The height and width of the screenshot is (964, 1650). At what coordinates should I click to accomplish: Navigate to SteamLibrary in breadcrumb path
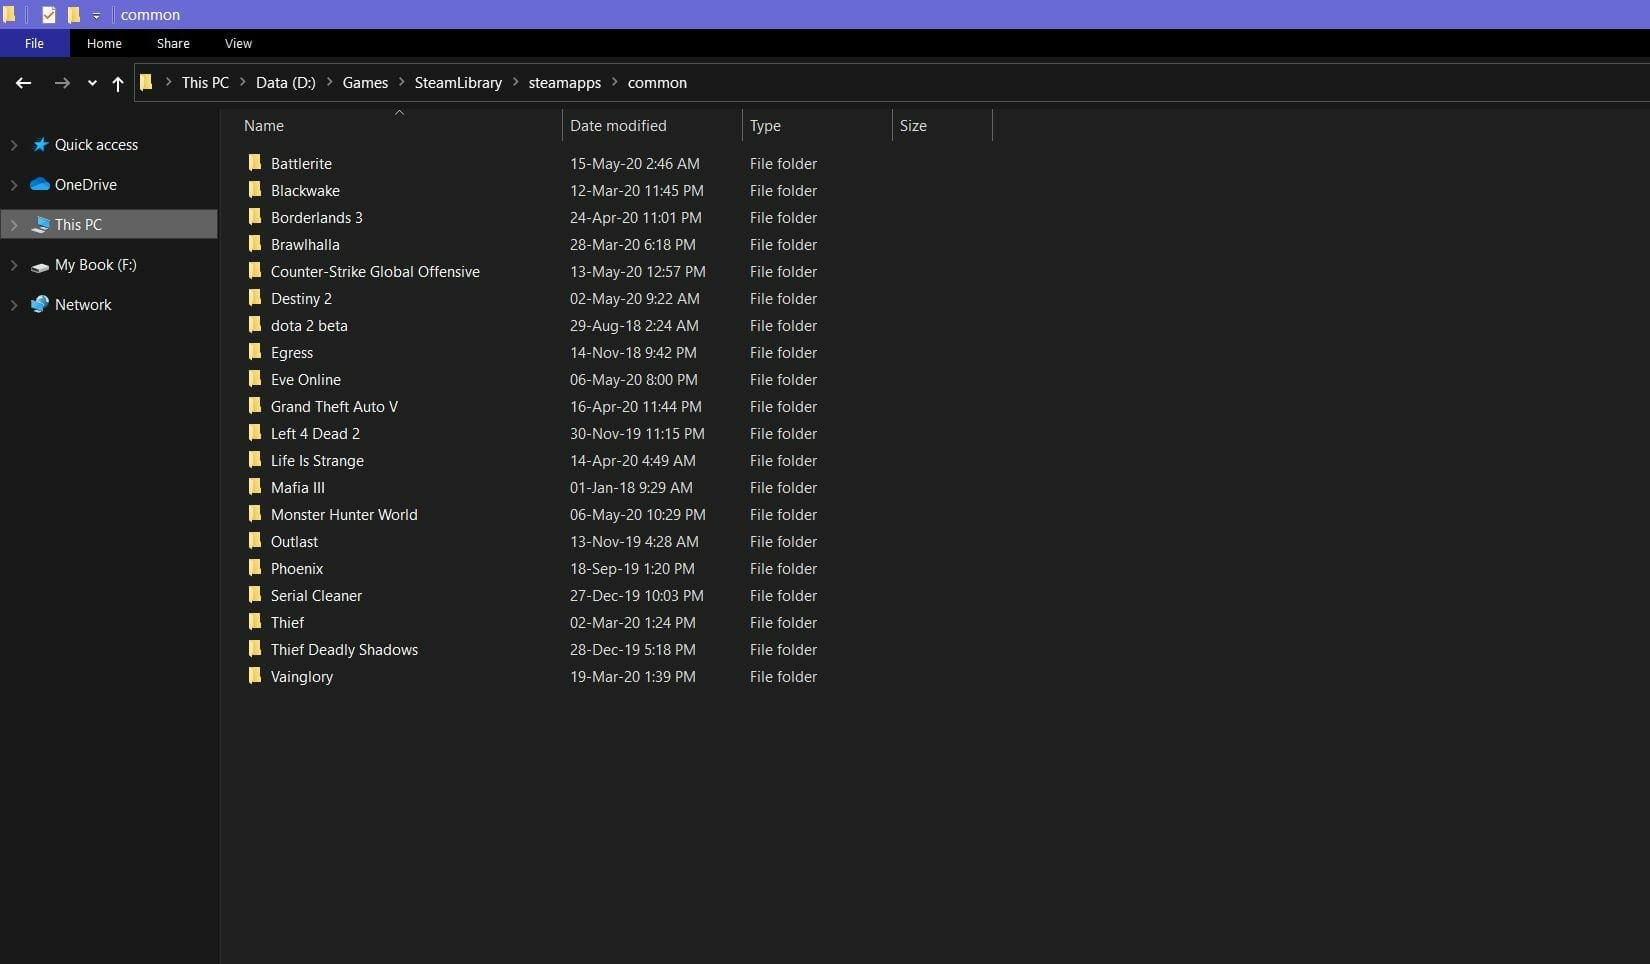tap(458, 83)
